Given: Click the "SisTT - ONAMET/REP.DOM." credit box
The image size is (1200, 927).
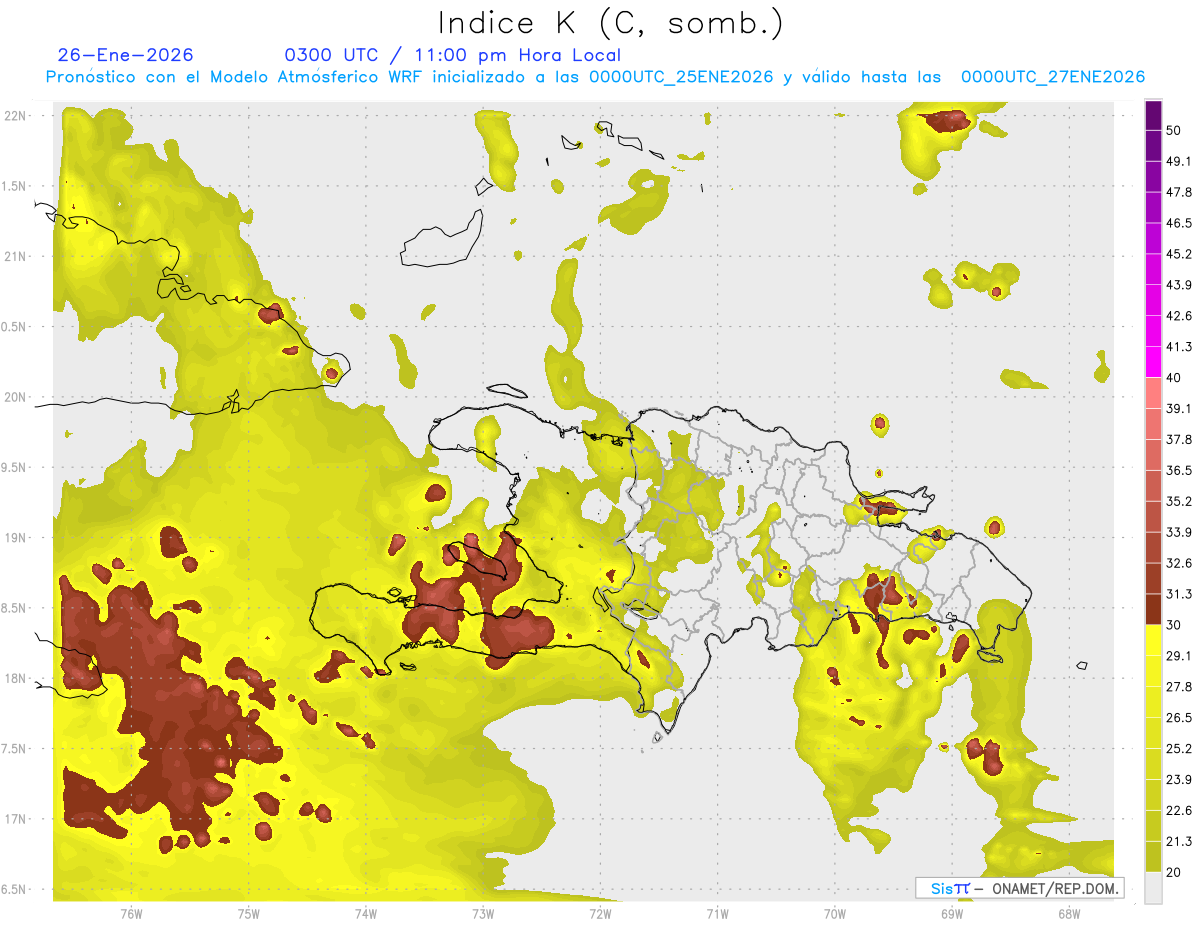Looking at the screenshot, I should click(1019, 888).
